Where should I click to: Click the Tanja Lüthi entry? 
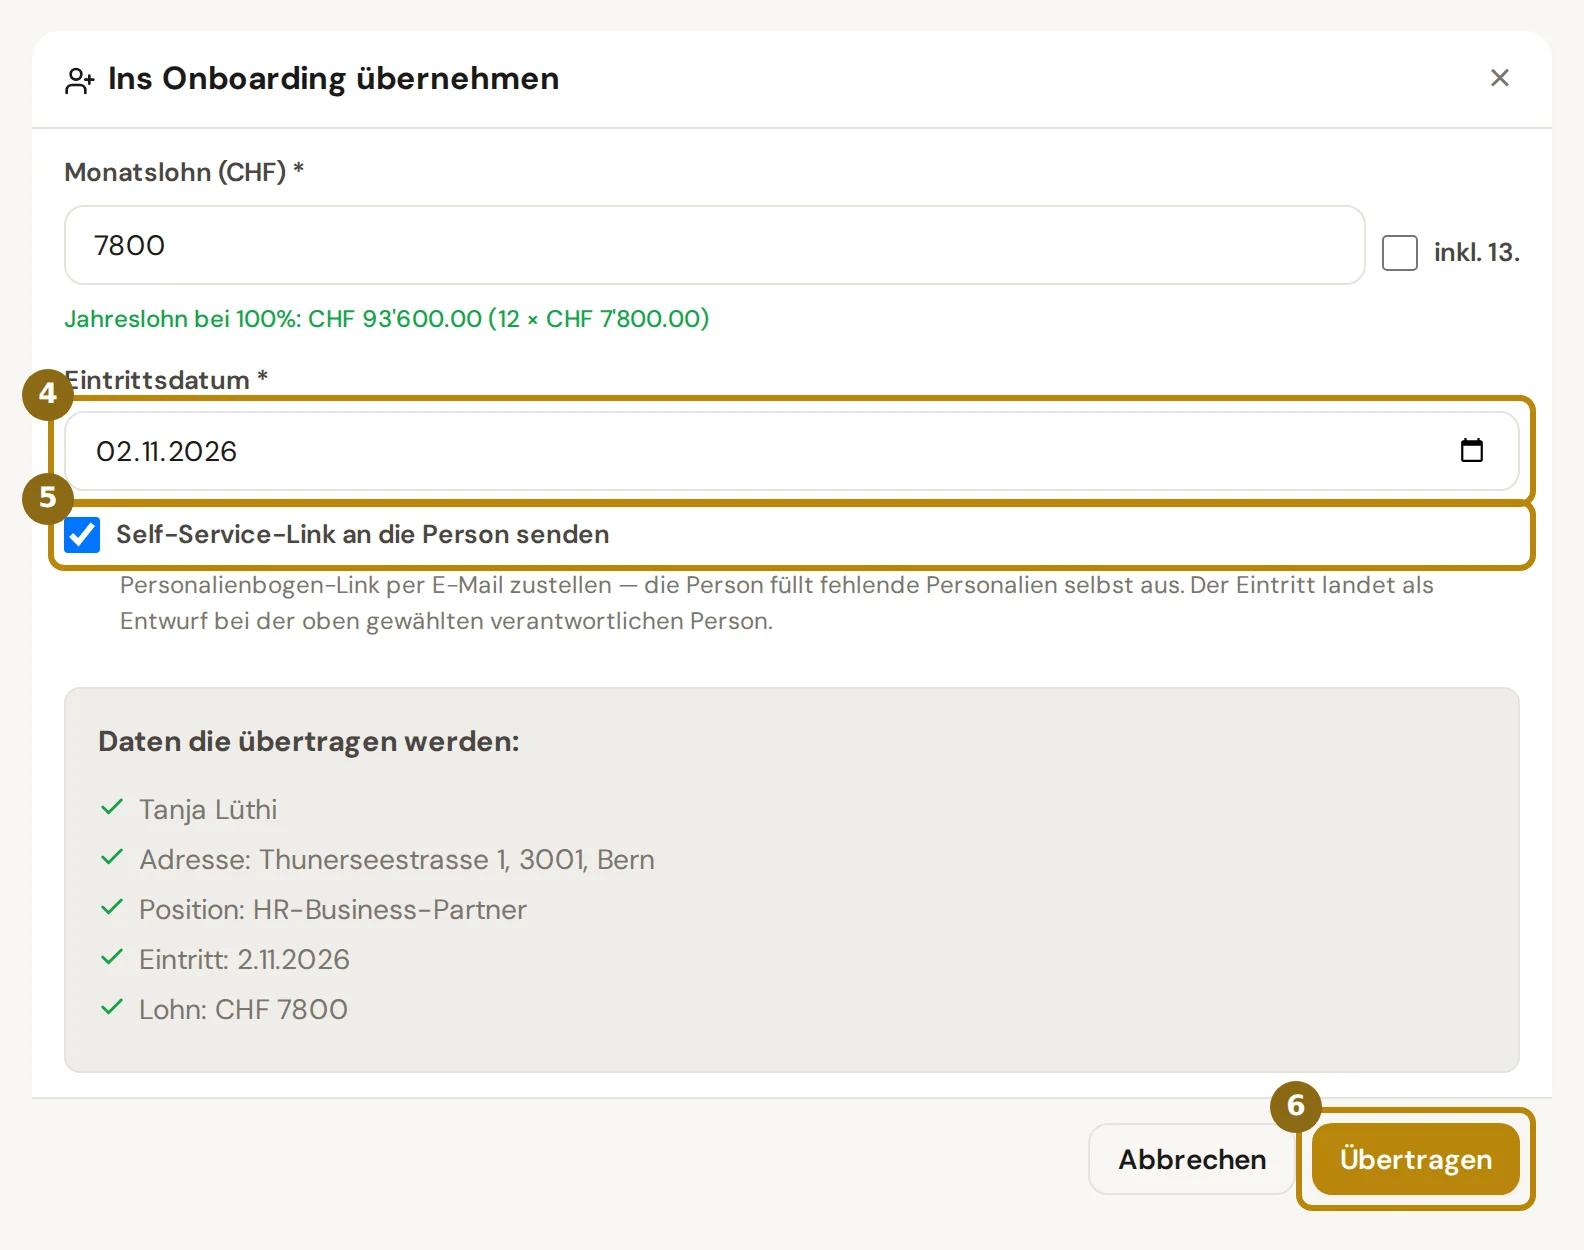coord(208,809)
